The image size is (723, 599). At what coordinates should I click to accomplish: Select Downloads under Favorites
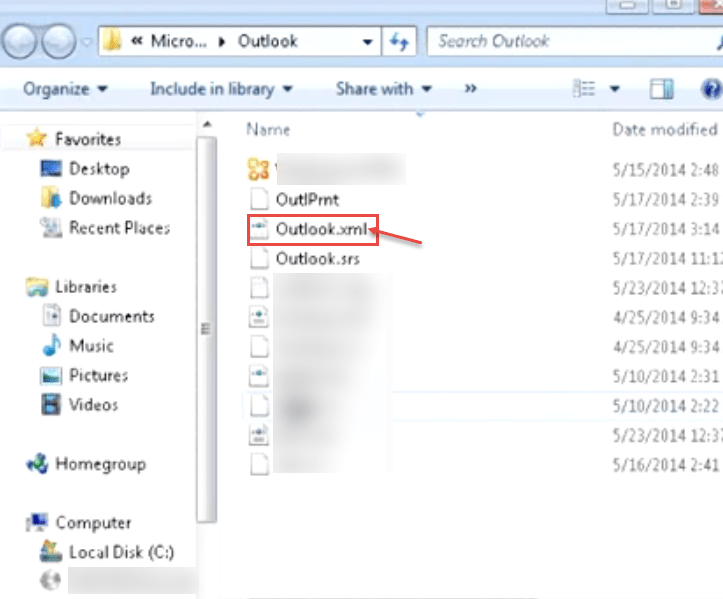pyautogui.click(x=110, y=198)
